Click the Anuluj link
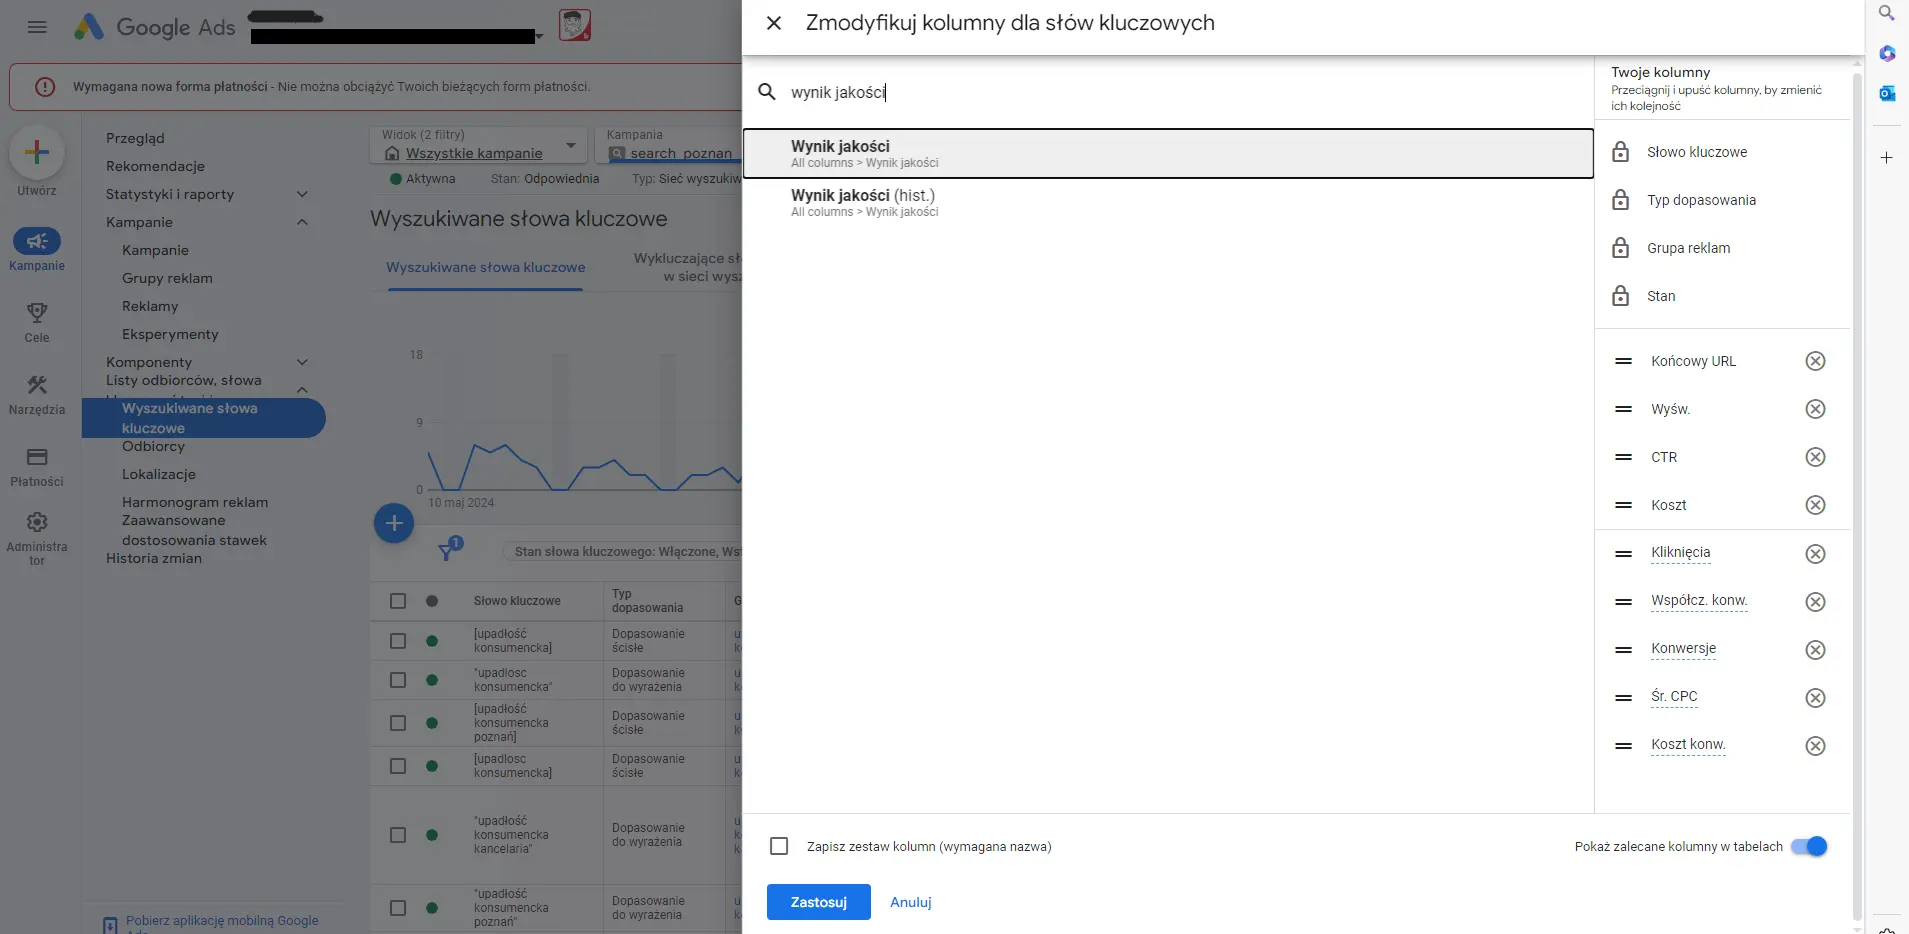 [910, 902]
